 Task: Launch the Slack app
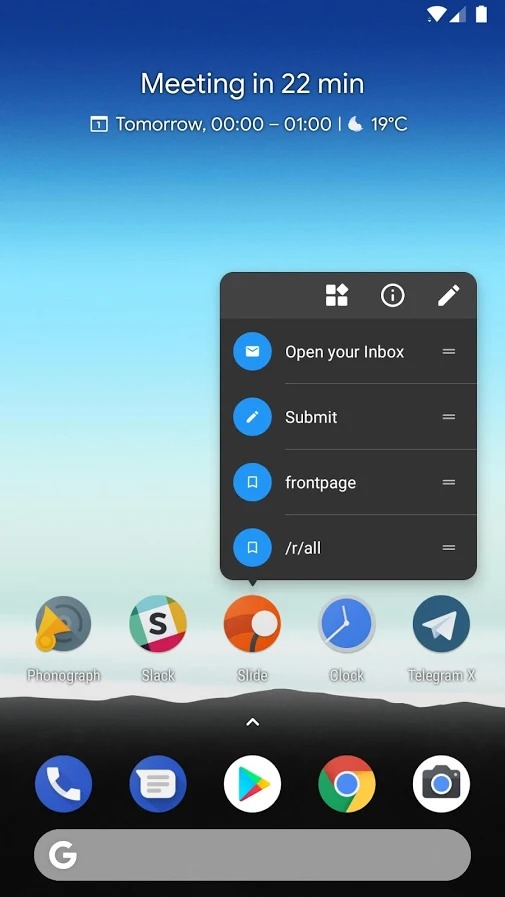point(158,624)
